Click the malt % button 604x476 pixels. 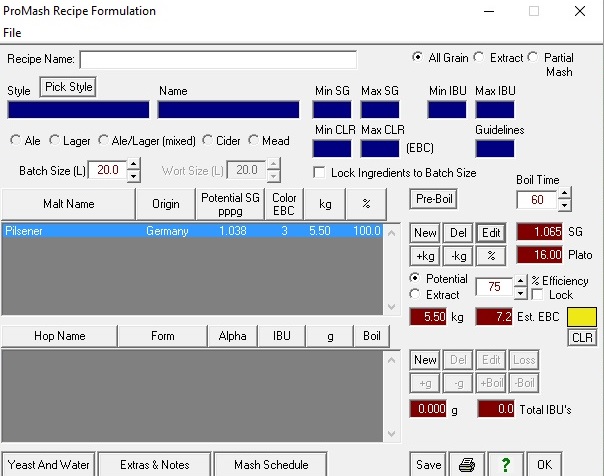click(x=491, y=256)
